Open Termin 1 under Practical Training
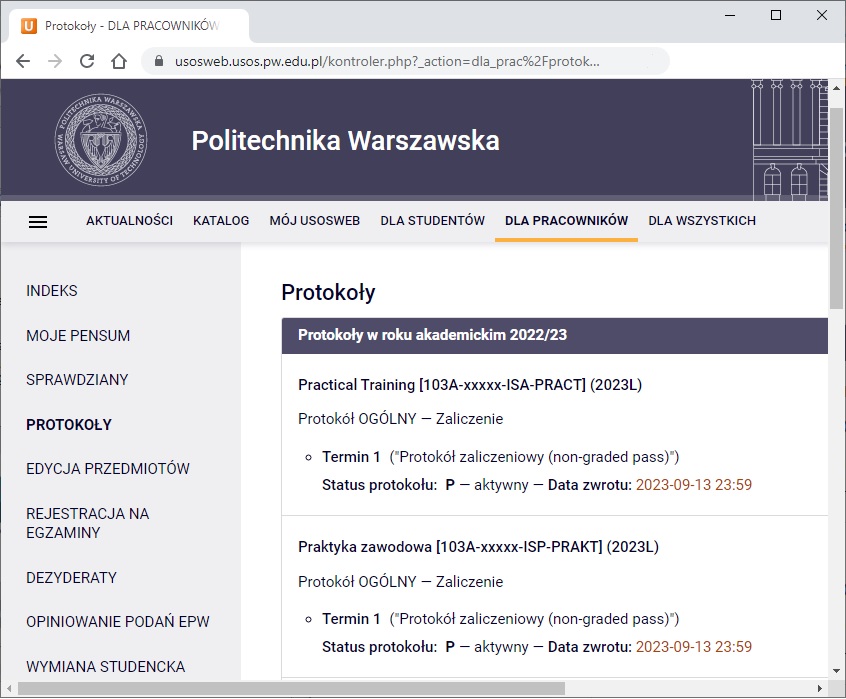 (351, 457)
